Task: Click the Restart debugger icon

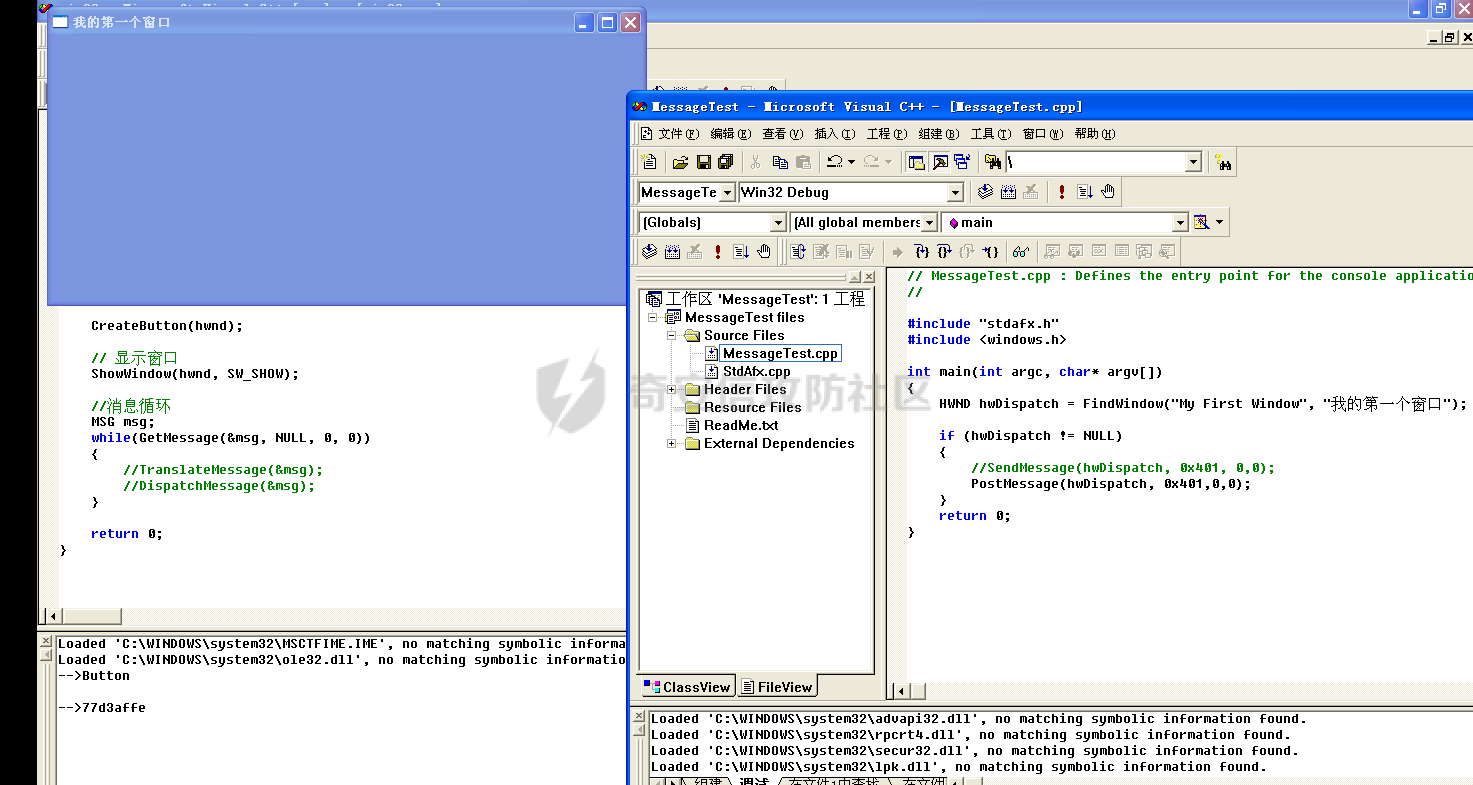Action: [x=798, y=252]
